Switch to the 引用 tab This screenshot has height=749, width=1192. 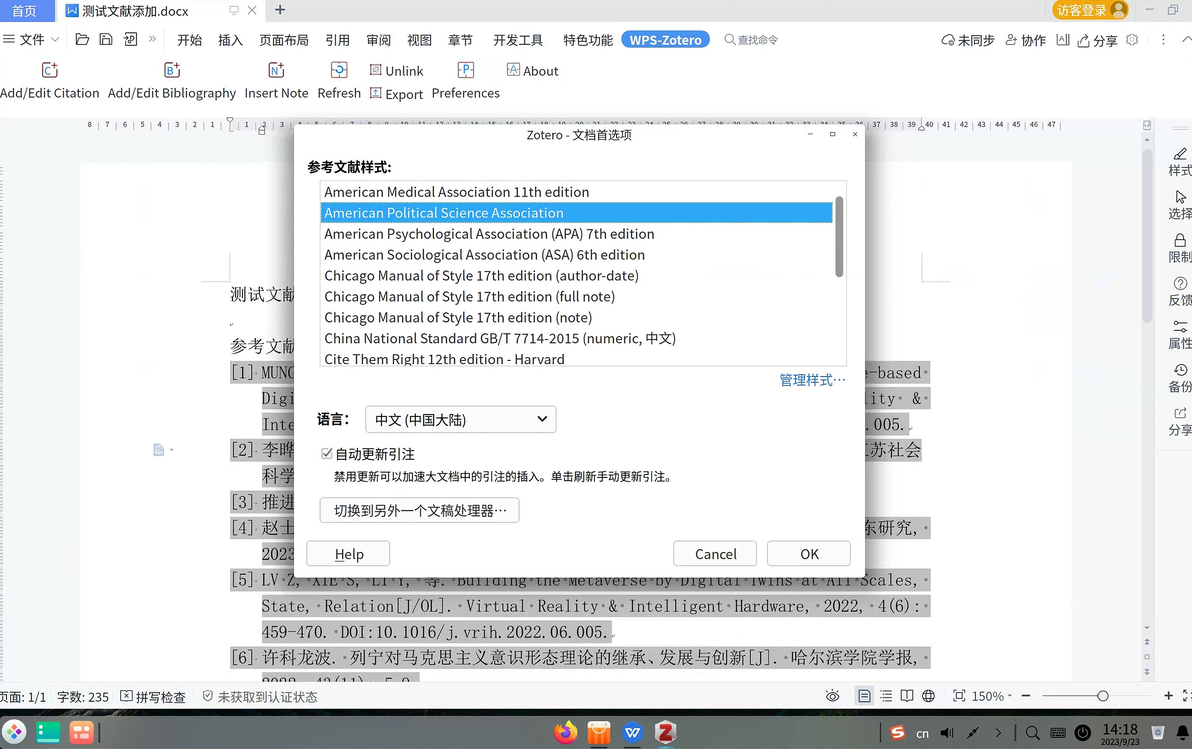tap(338, 40)
